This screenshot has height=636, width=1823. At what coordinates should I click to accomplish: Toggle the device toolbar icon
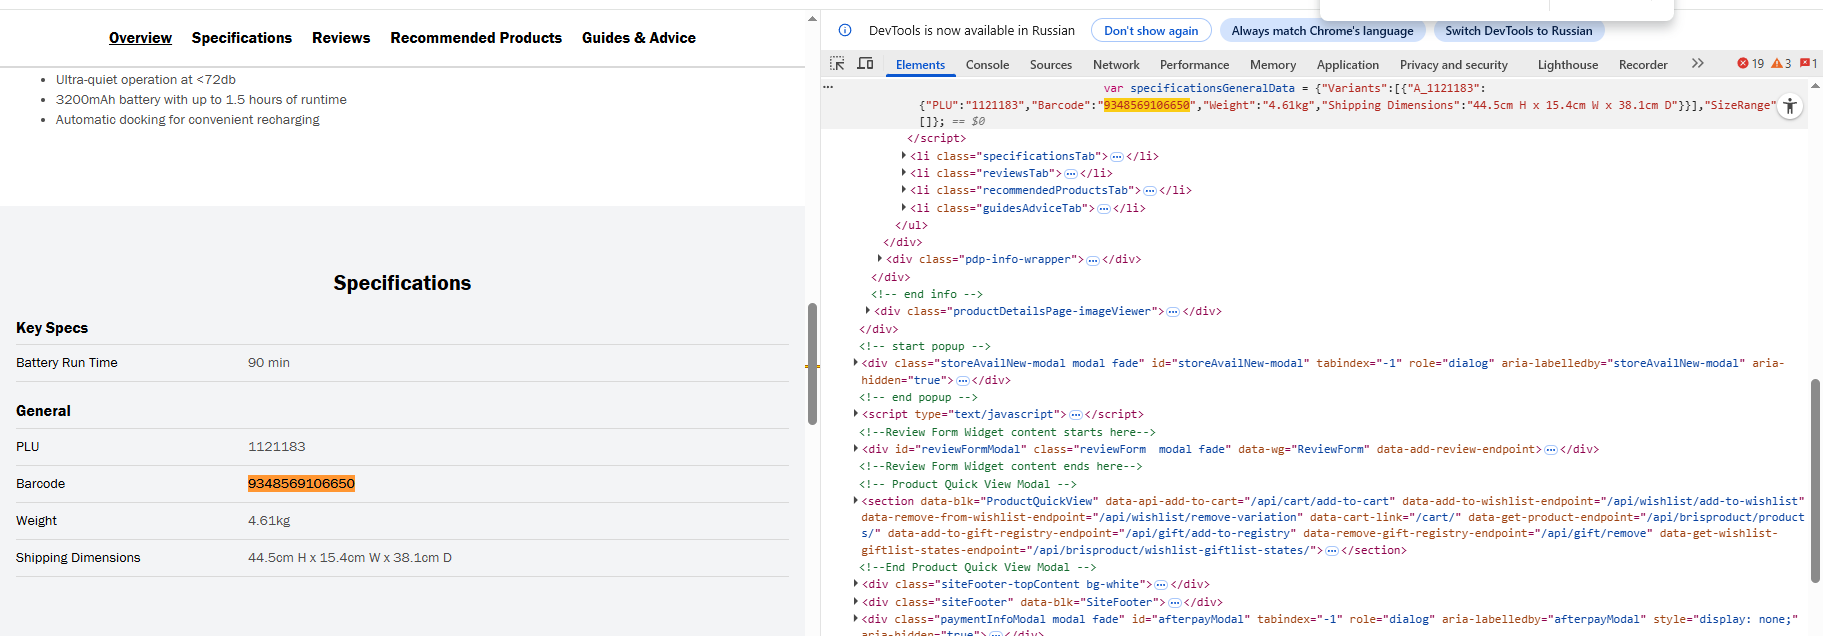865,64
